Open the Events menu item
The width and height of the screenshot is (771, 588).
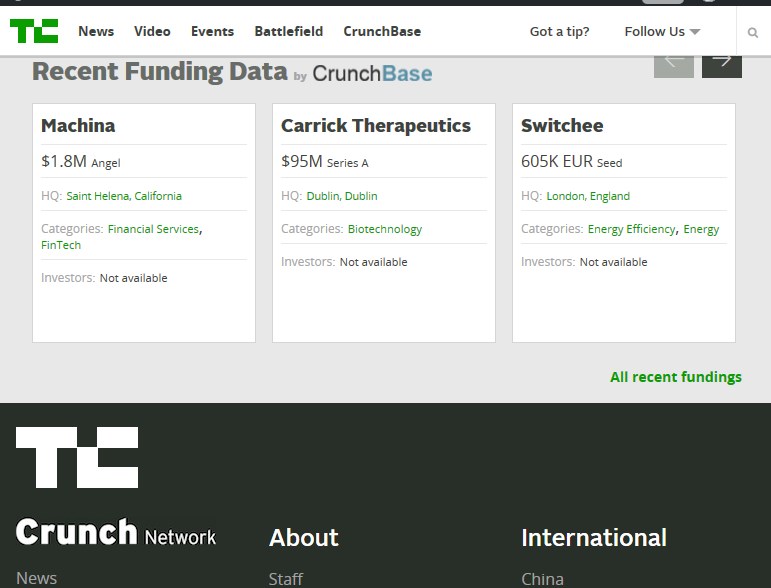pos(212,31)
